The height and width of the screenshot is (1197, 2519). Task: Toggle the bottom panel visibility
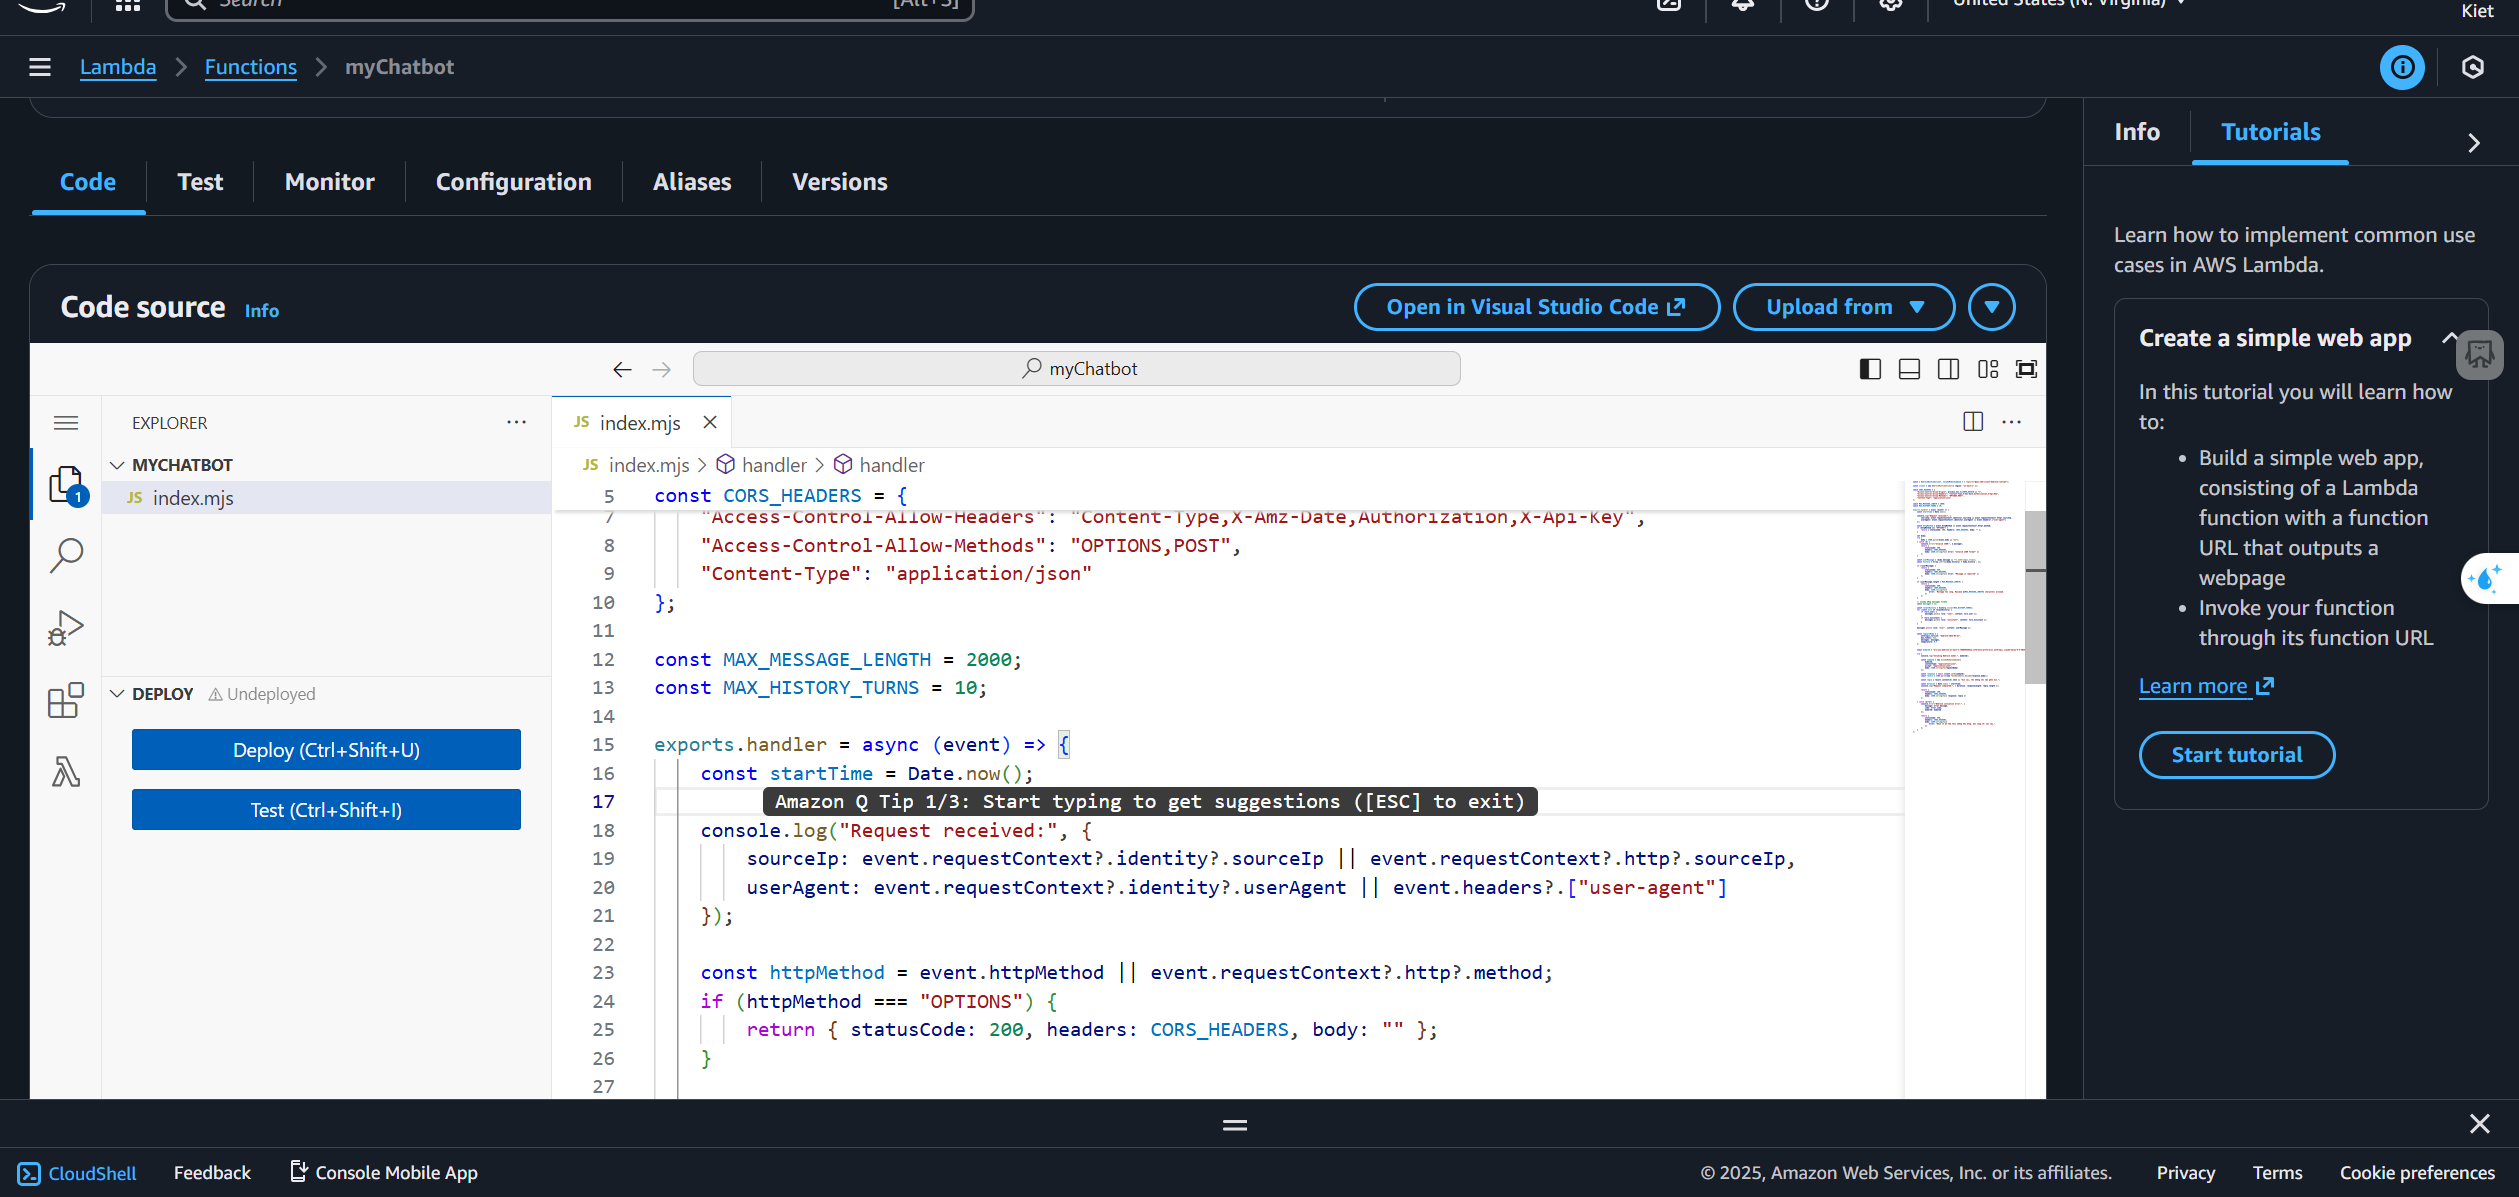click(x=1909, y=369)
